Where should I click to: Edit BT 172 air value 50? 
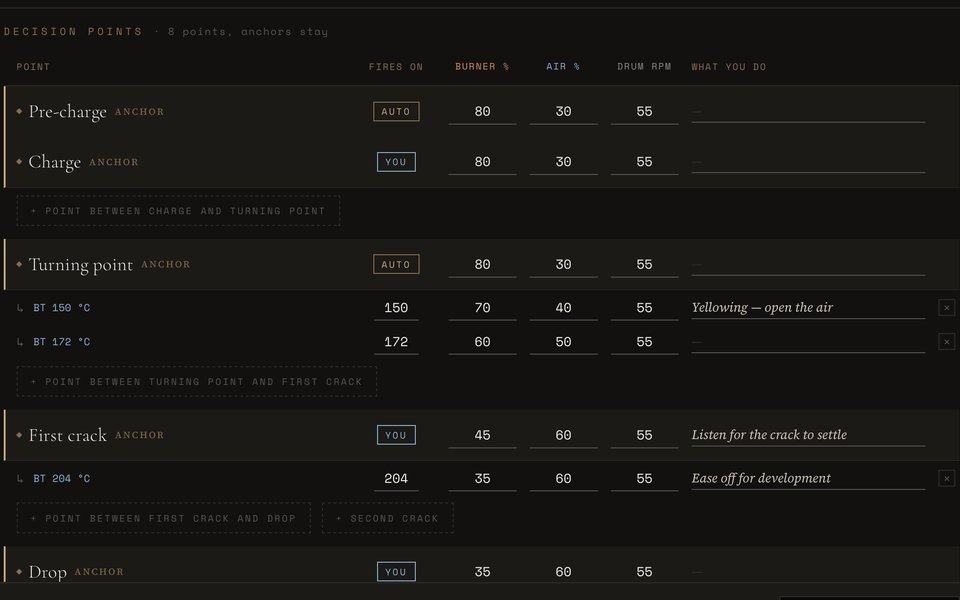(563, 342)
